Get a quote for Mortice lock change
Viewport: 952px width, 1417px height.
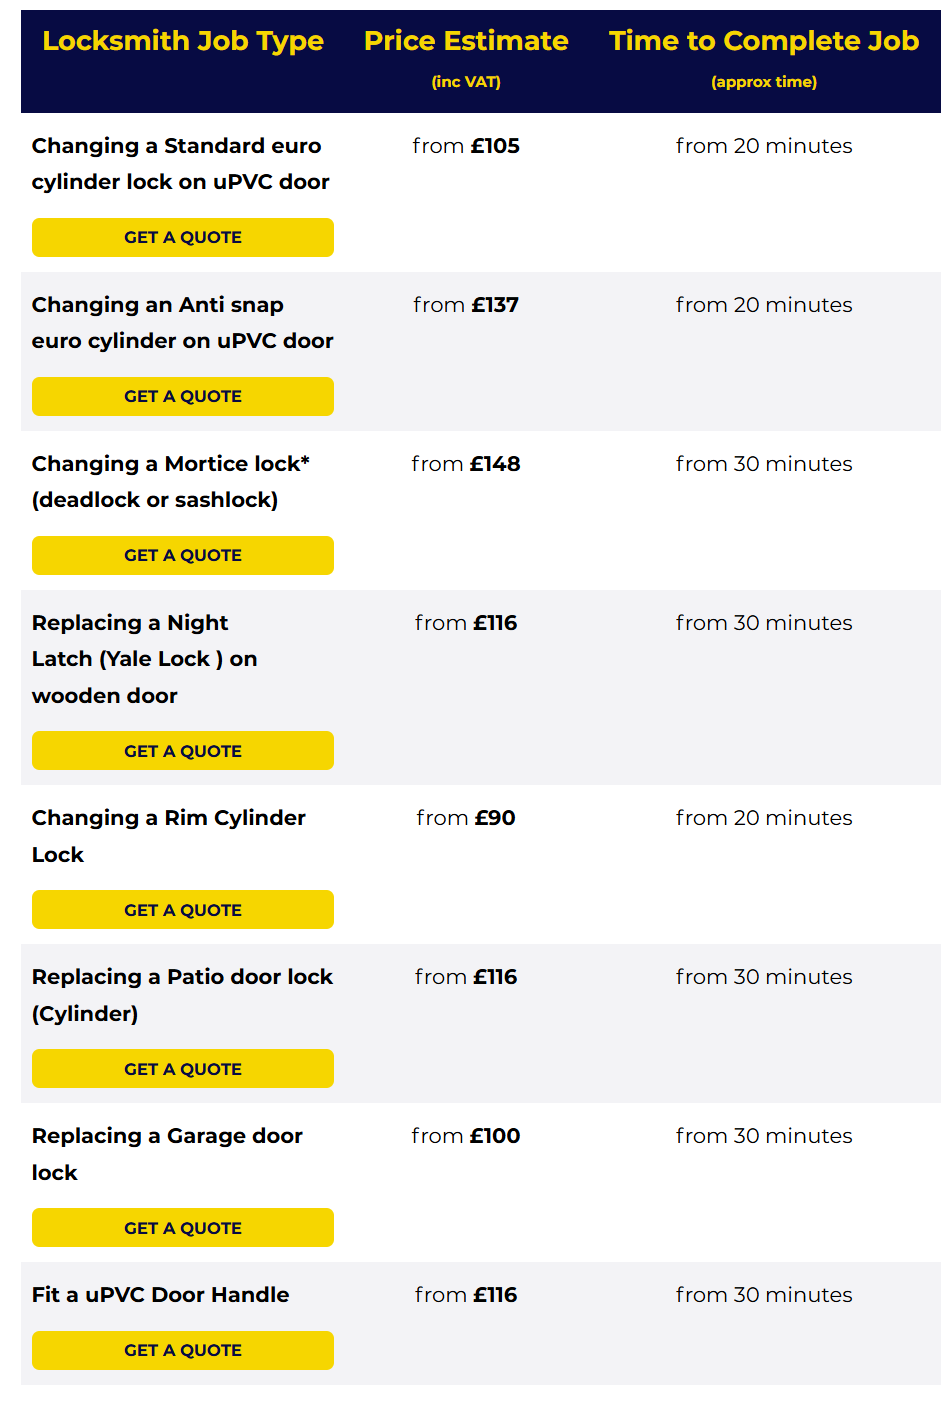pos(183,555)
